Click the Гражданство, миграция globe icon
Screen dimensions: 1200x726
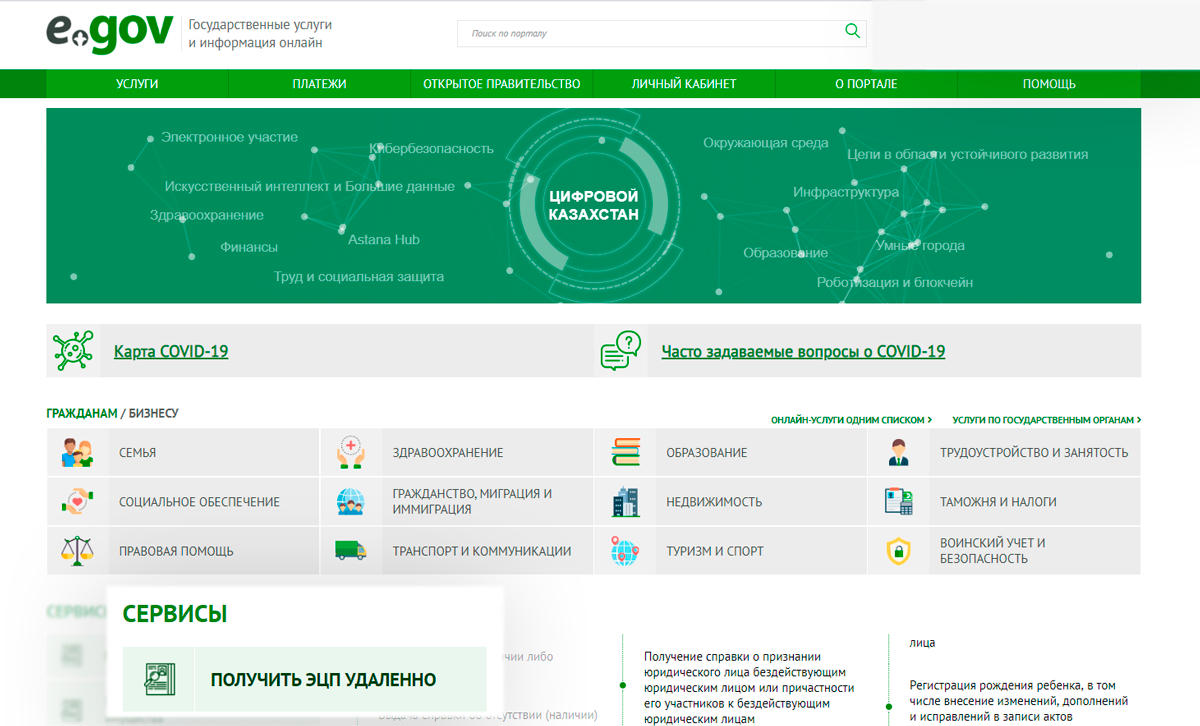(351, 502)
